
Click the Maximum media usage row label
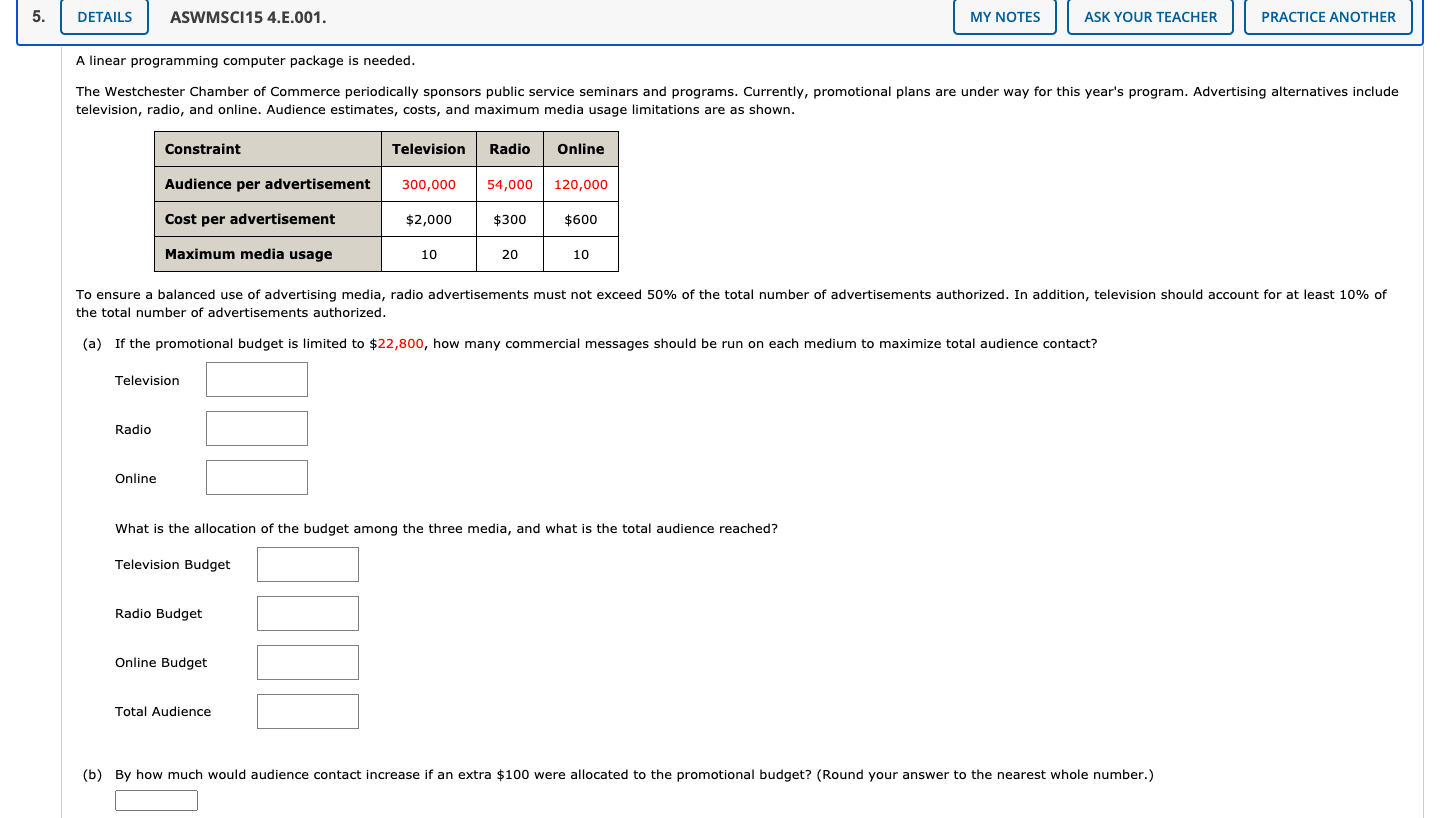(246, 254)
